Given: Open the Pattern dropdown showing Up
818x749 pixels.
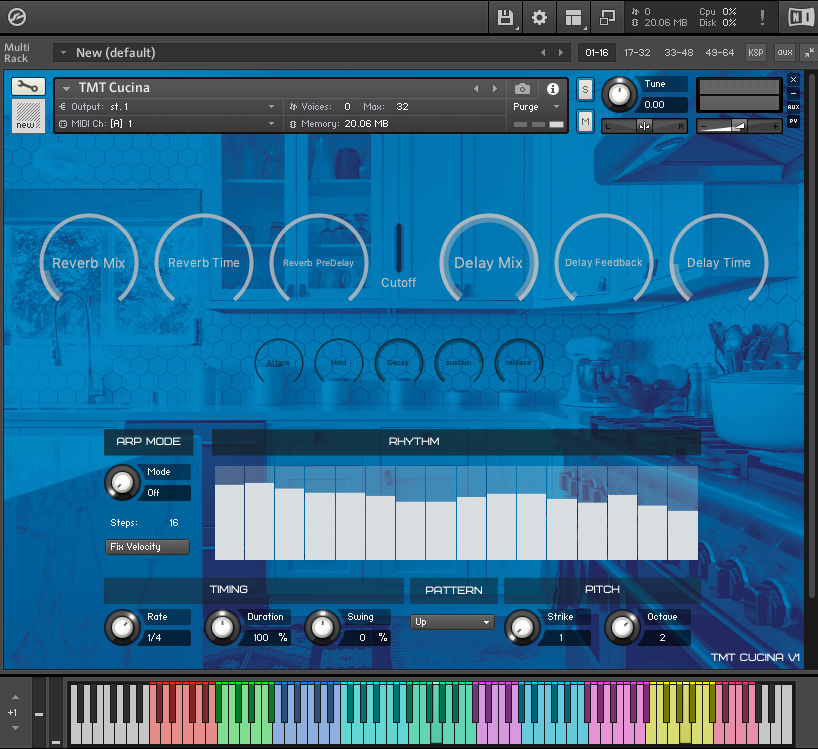Looking at the screenshot, I should click(452, 622).
